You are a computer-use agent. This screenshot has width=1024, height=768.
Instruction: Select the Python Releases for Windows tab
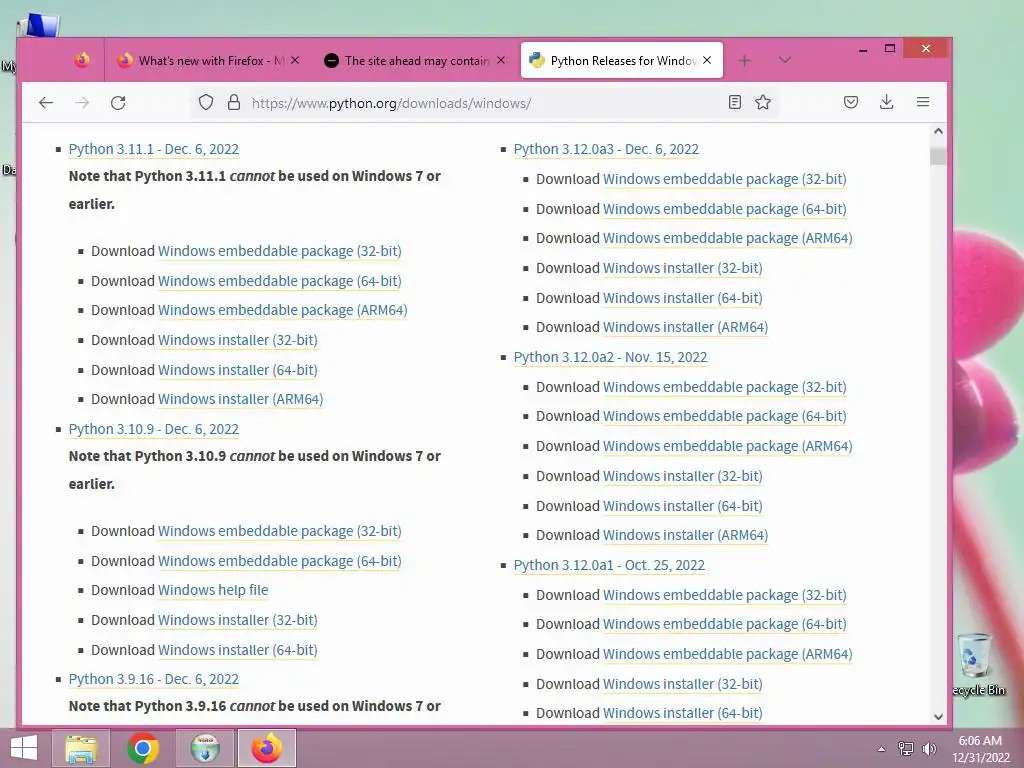tap(622, 61)
